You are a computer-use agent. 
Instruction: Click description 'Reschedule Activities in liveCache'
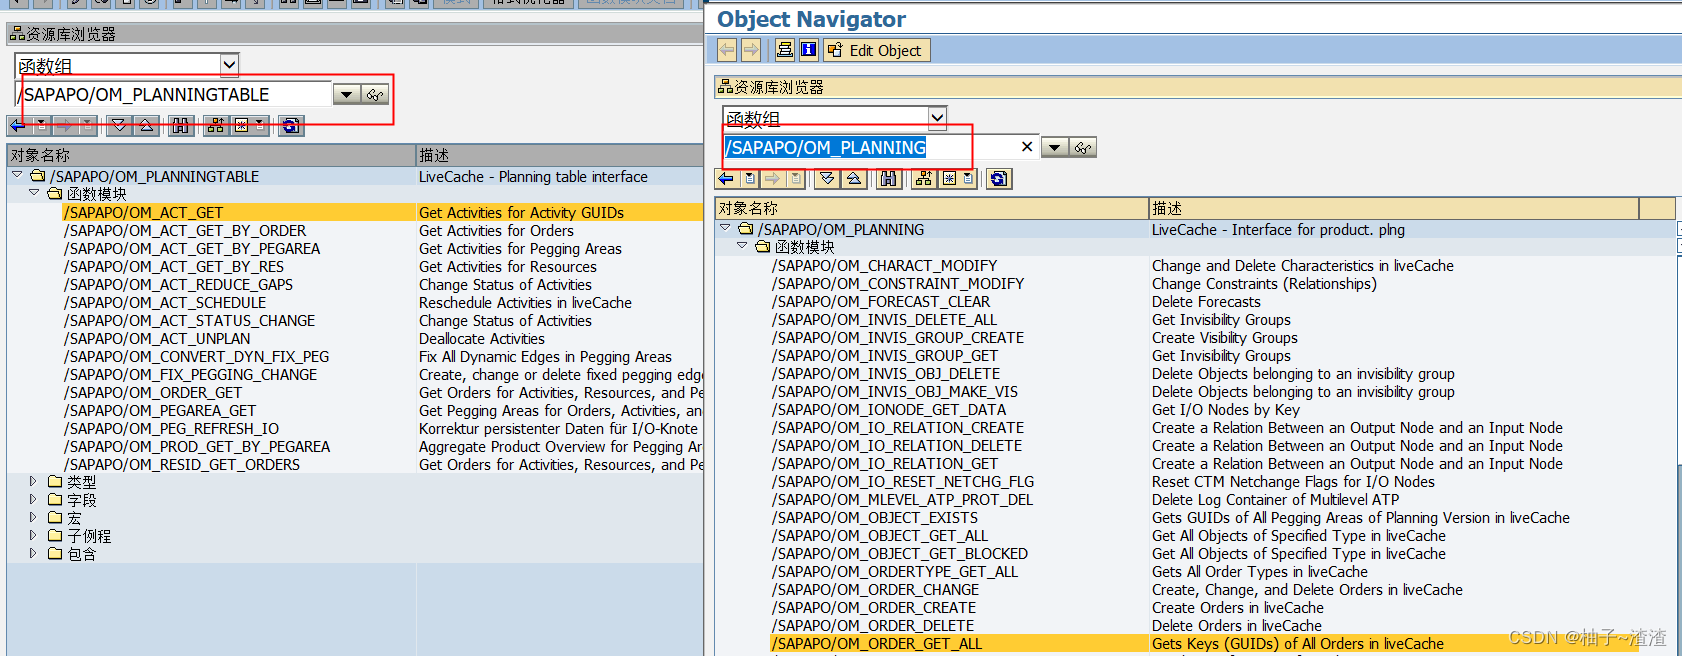(525, 302)
